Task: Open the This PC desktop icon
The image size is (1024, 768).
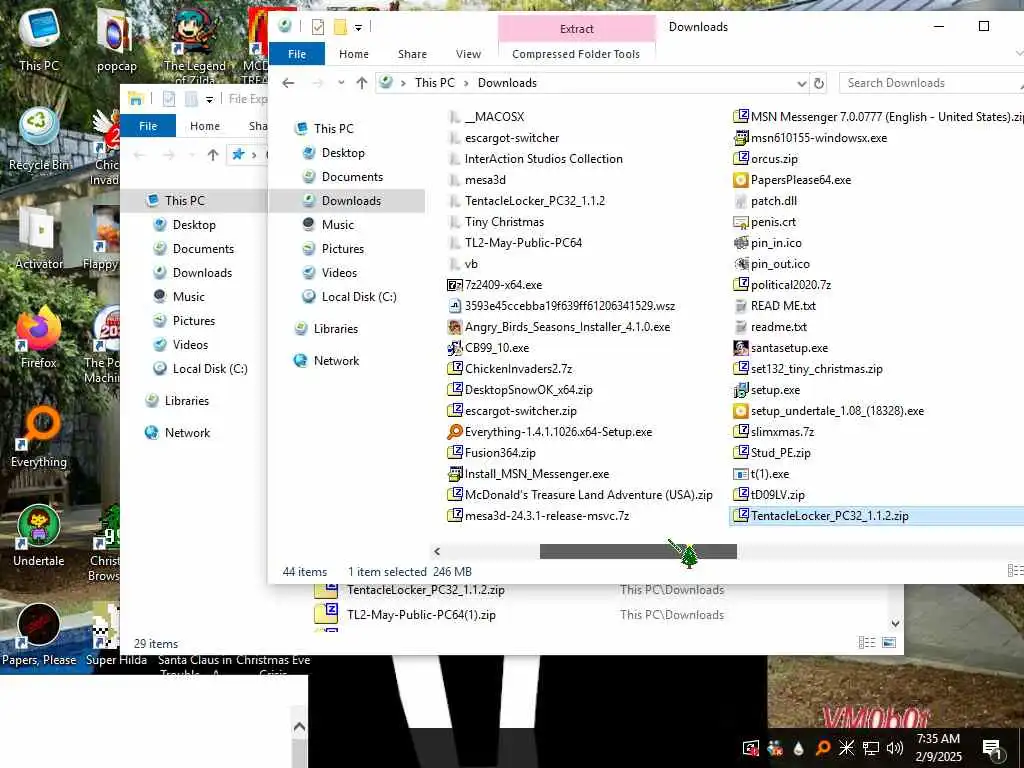Action: 39,40
